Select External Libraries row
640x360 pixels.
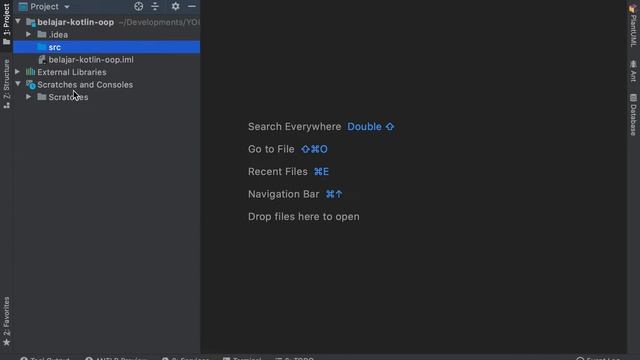pyautogui.click(x=107, y=72)
